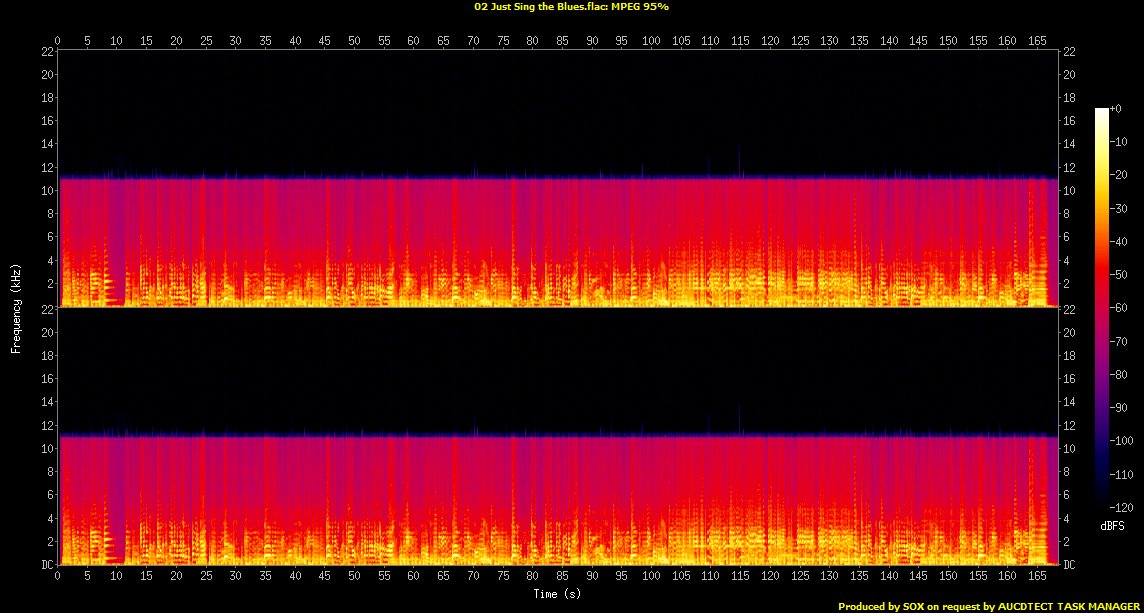
Task: Select the 165 second tick on the top time axis
Action: coord(1036,41)
